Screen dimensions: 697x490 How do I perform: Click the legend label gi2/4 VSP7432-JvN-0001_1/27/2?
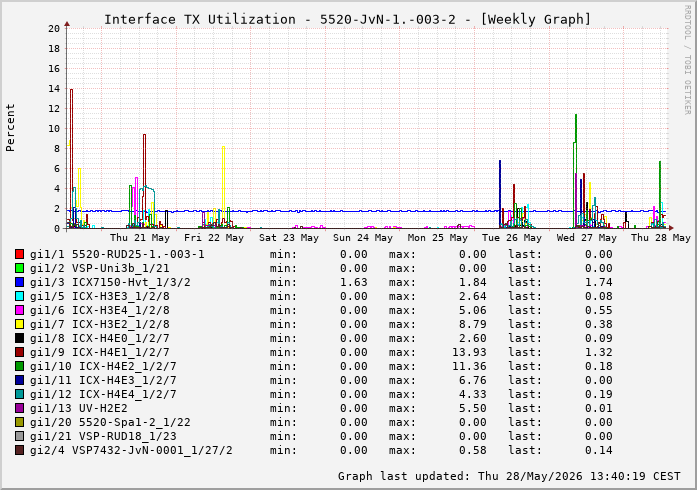tap(131, 450)
